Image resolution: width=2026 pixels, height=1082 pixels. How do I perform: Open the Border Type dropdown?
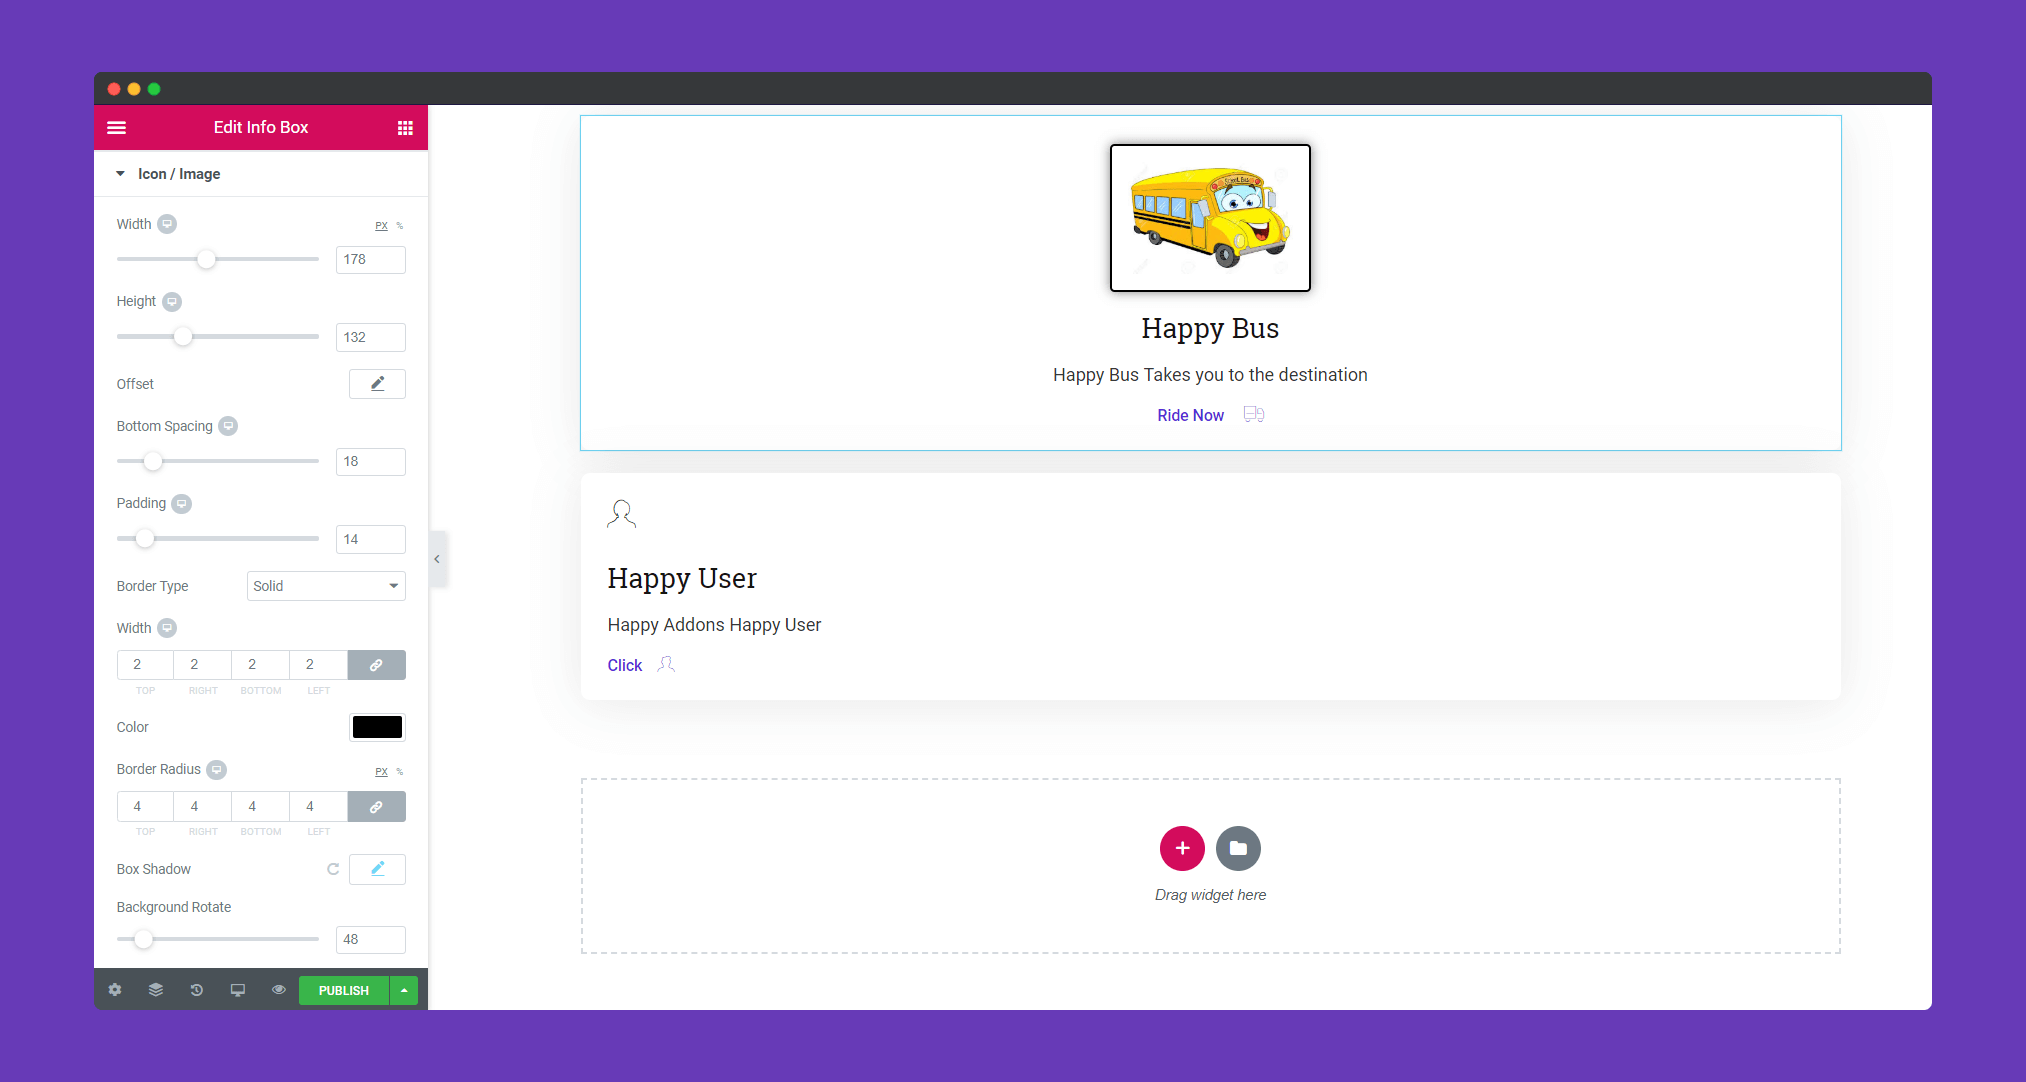[326, 586]
